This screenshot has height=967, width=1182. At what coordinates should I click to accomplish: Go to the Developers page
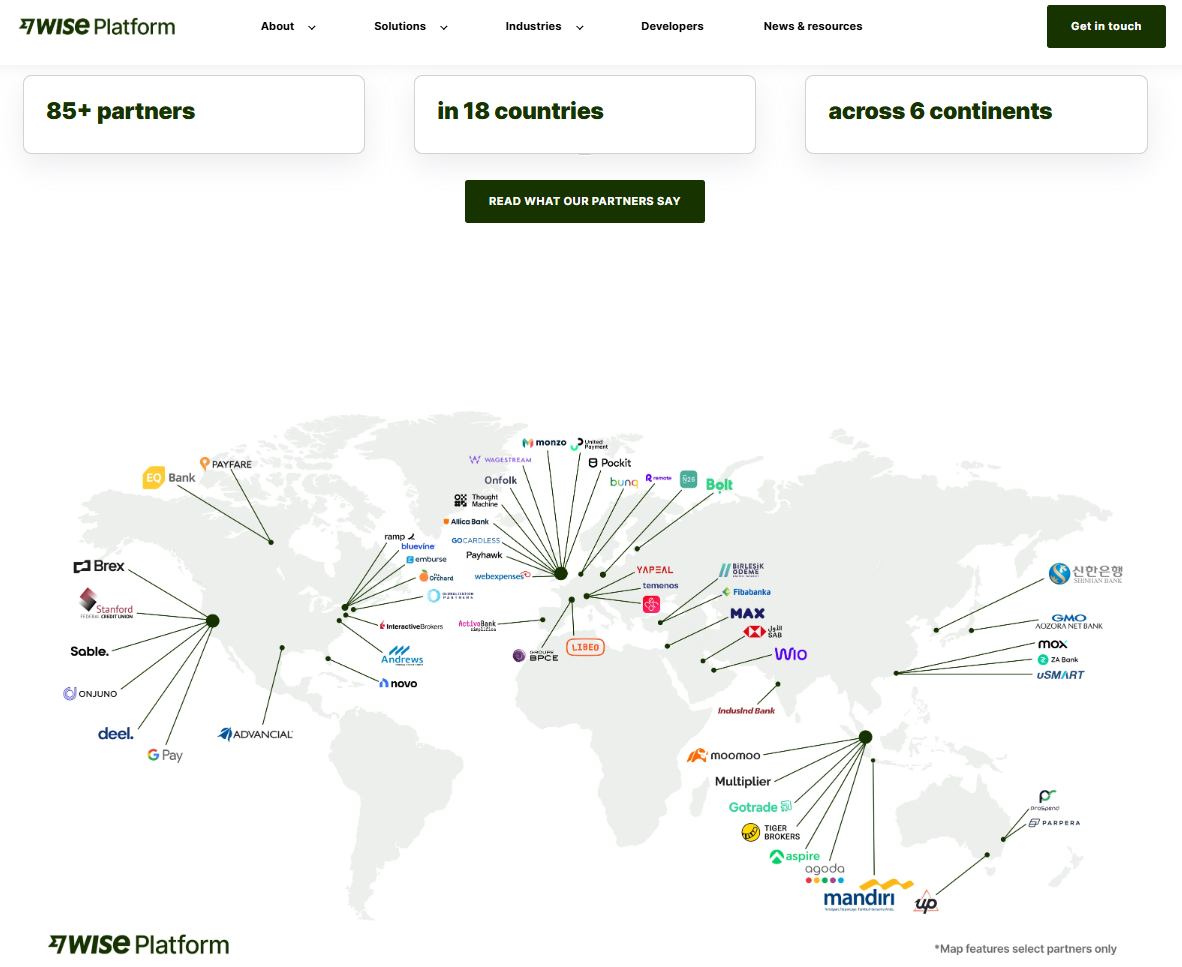click(672, 26)
